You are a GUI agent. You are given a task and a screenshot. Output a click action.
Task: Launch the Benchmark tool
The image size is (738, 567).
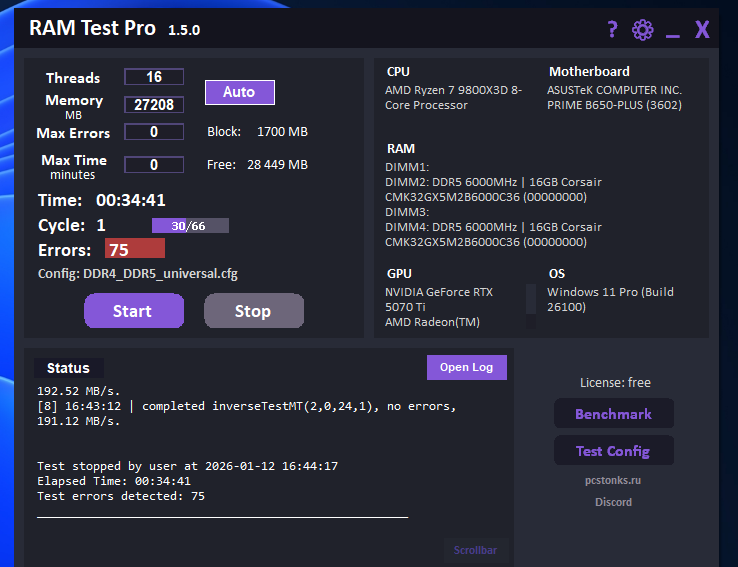click(613, 414)
